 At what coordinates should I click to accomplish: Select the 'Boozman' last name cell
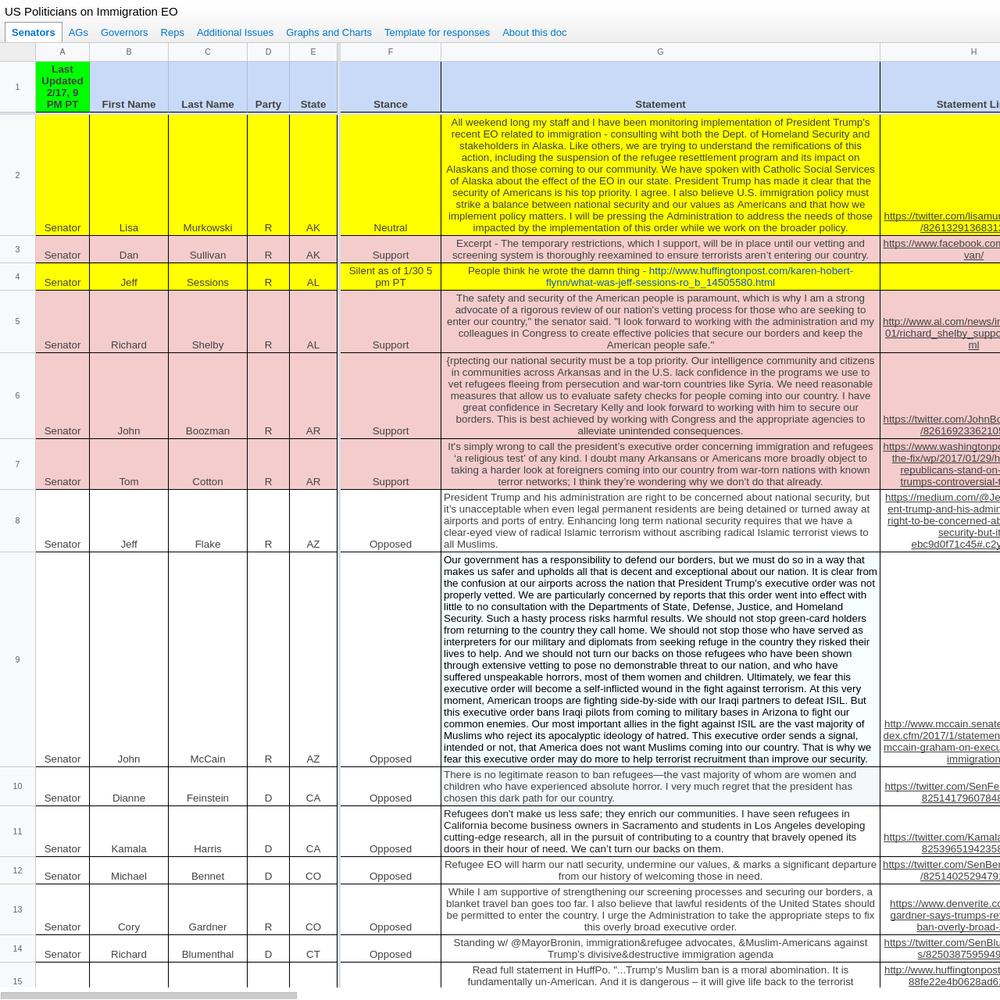208,396
